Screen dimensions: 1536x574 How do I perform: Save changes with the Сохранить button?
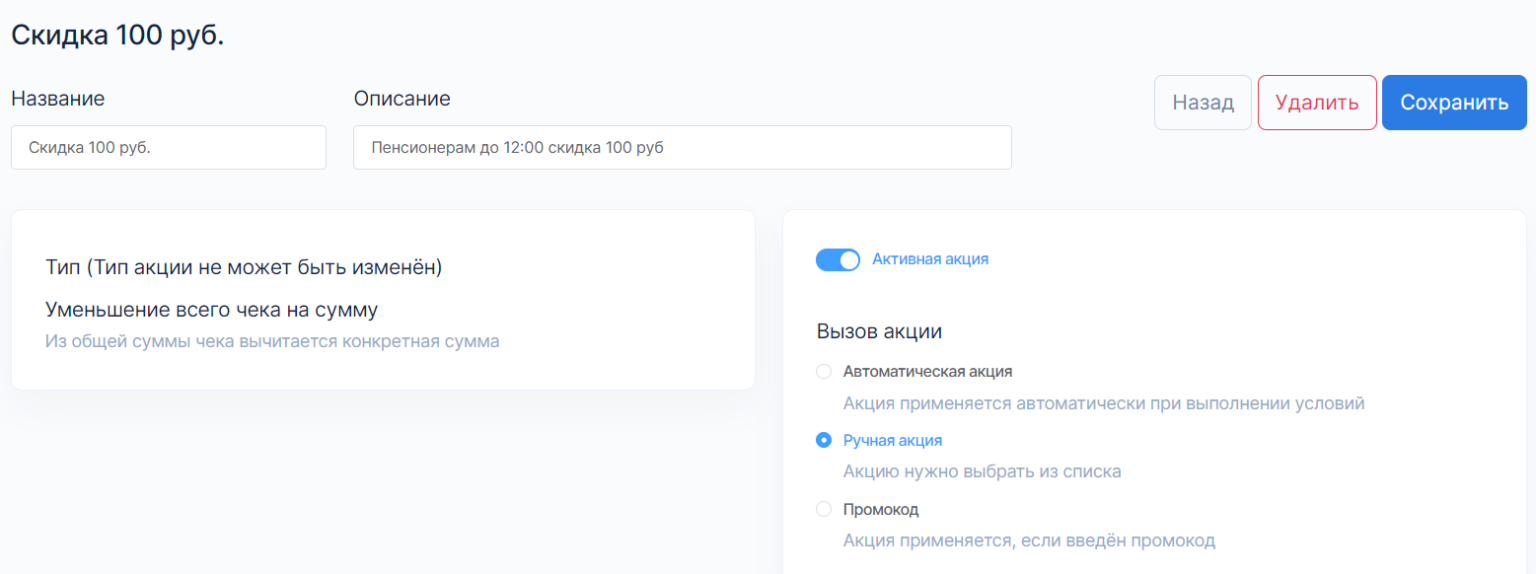click(x=1454, y=103)
